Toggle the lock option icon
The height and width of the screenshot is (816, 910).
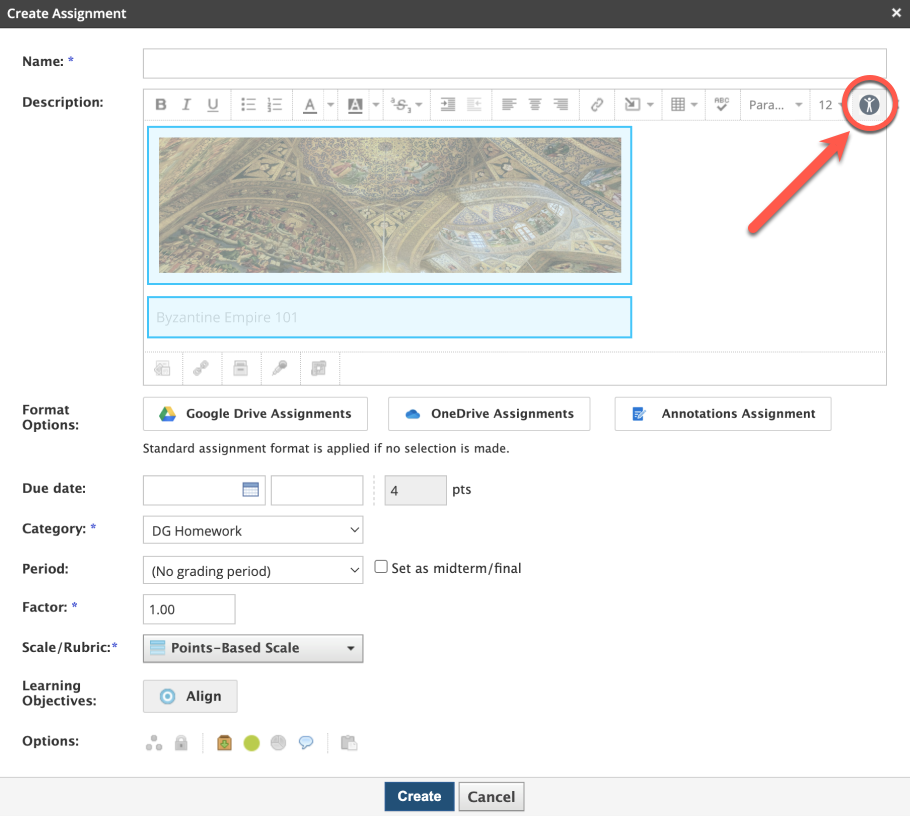(x=181, y=743)
